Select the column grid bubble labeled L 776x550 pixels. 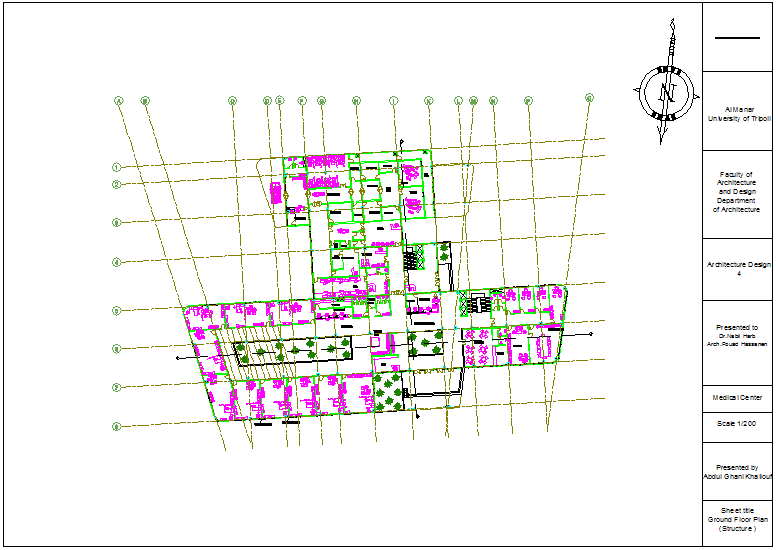point(459,101)
